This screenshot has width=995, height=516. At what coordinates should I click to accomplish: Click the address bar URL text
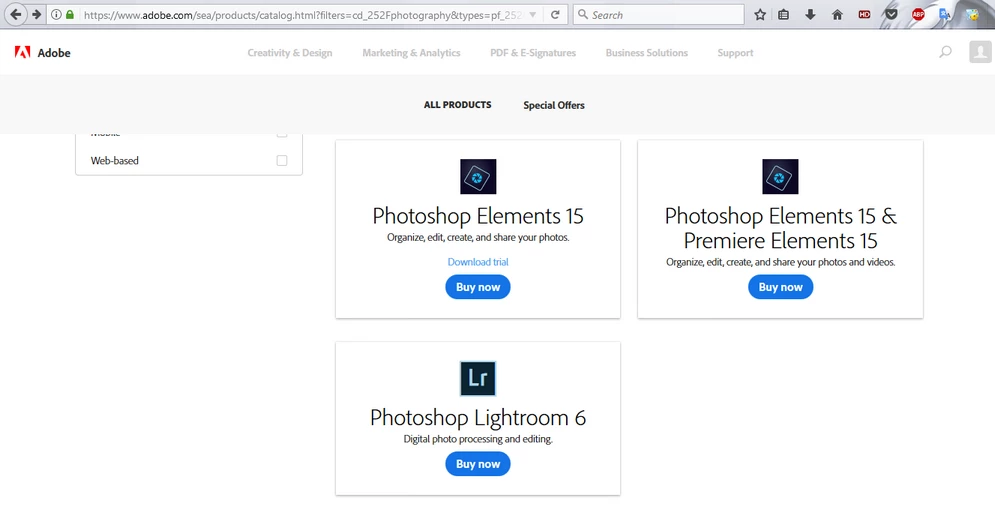(x=303, y=15)
